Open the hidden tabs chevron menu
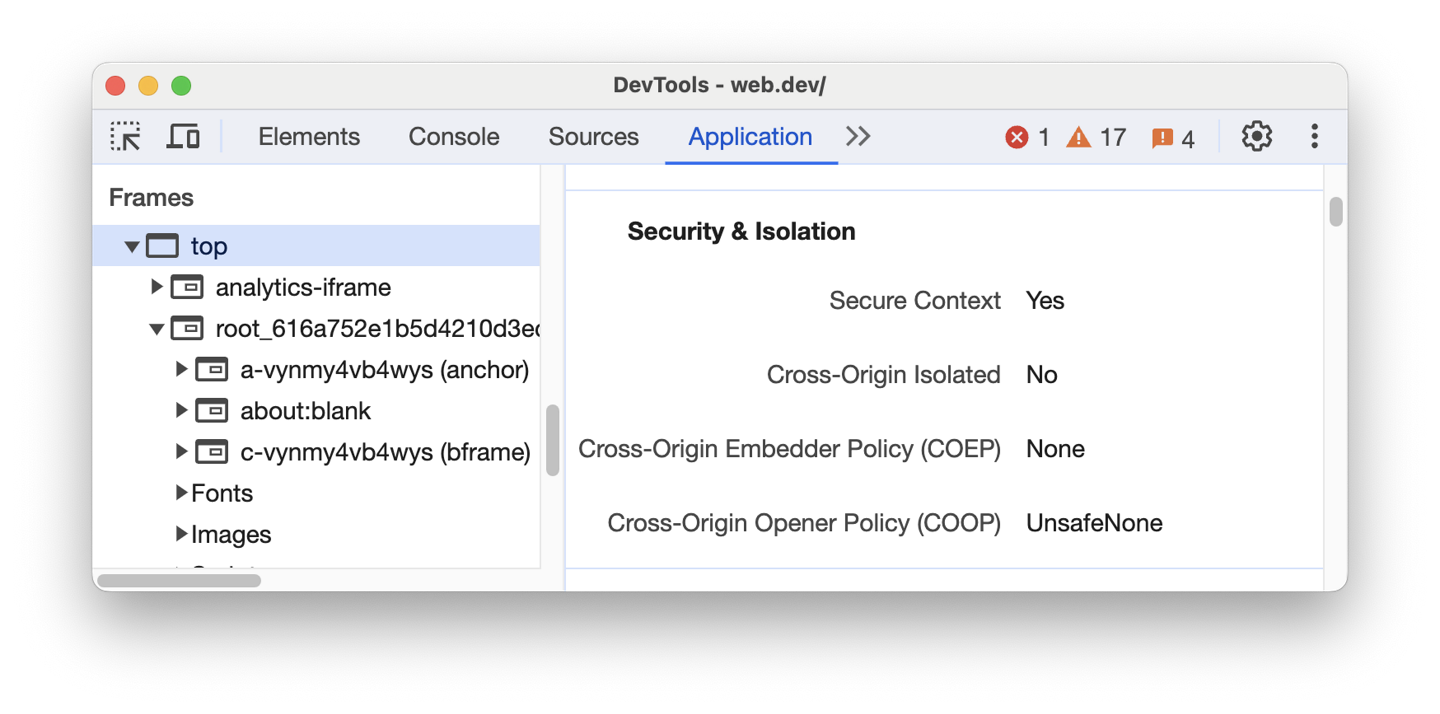This screenshot has width=1440, height=714. (x=857, y=136)
